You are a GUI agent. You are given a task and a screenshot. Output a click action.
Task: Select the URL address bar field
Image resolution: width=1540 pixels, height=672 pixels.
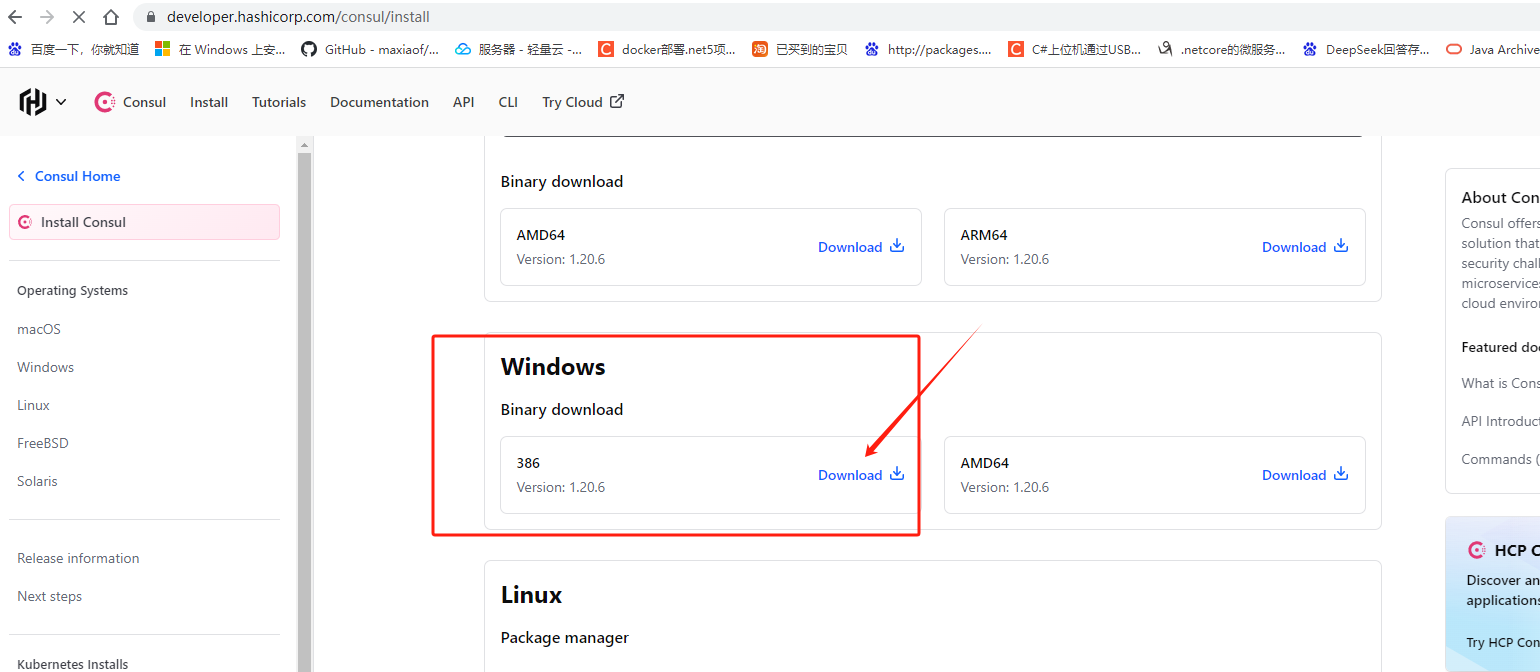coord(836,17)
